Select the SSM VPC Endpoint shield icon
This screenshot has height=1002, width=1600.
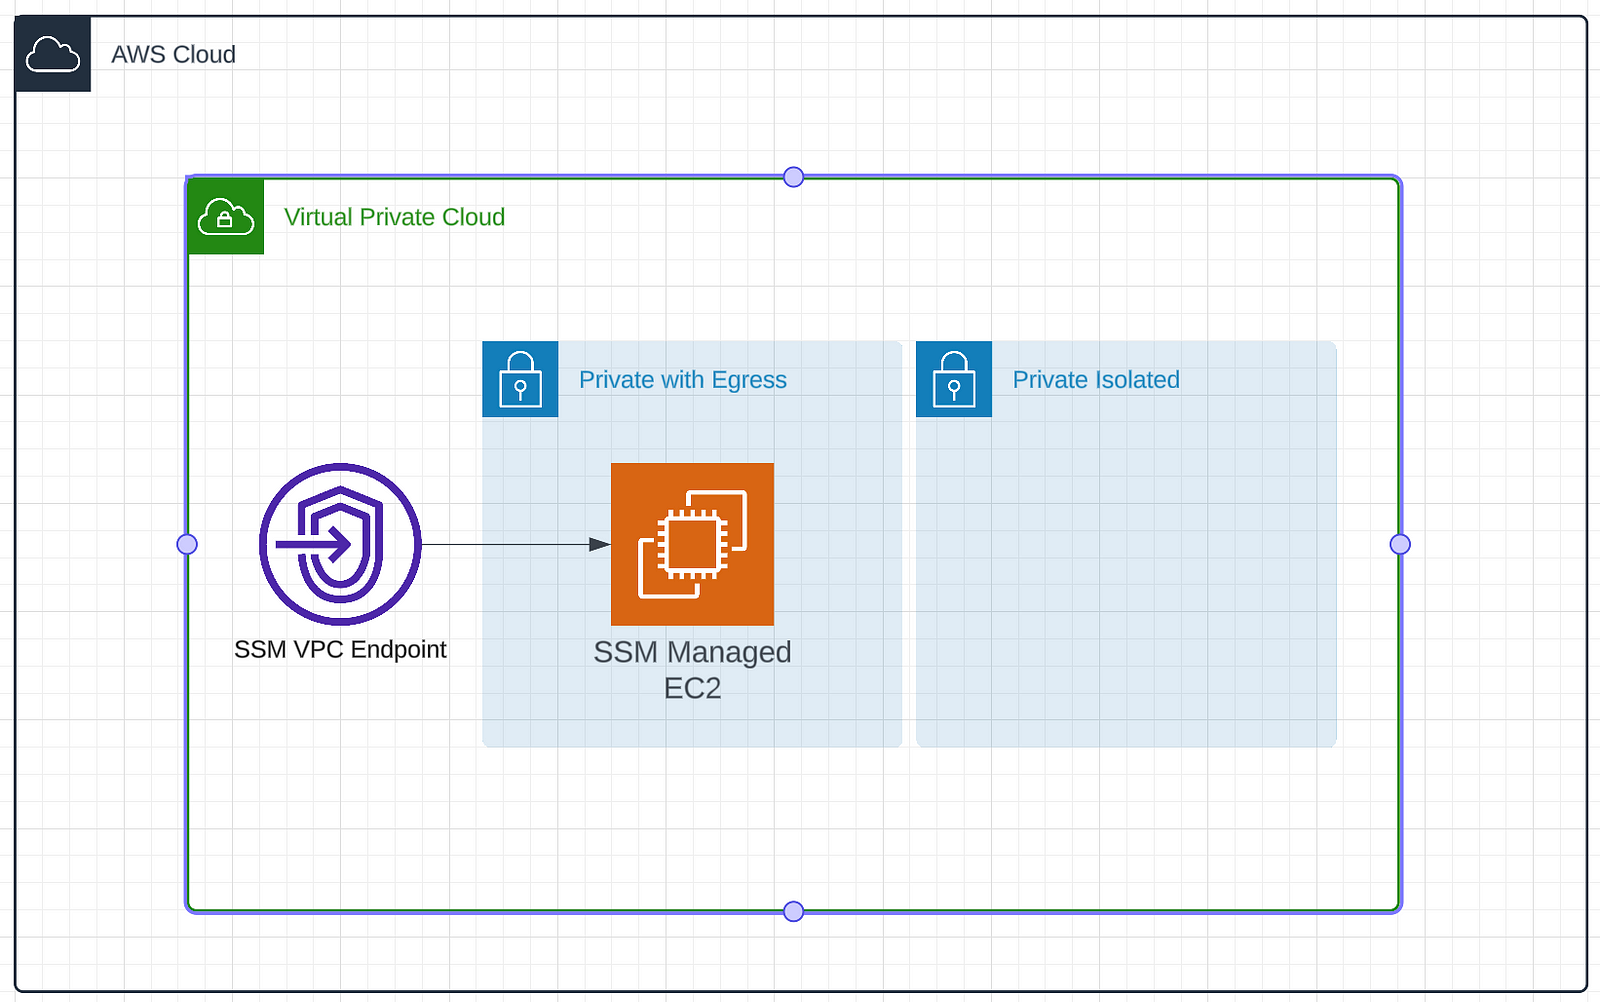tap(340, 544)
